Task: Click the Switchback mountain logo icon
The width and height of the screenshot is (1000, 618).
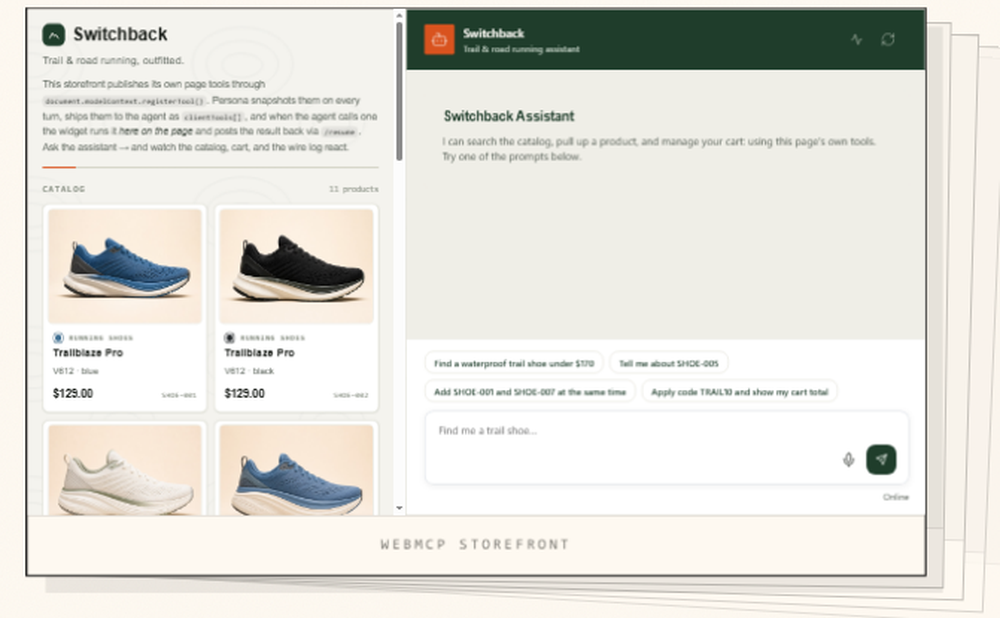Action: pos(54,34)
